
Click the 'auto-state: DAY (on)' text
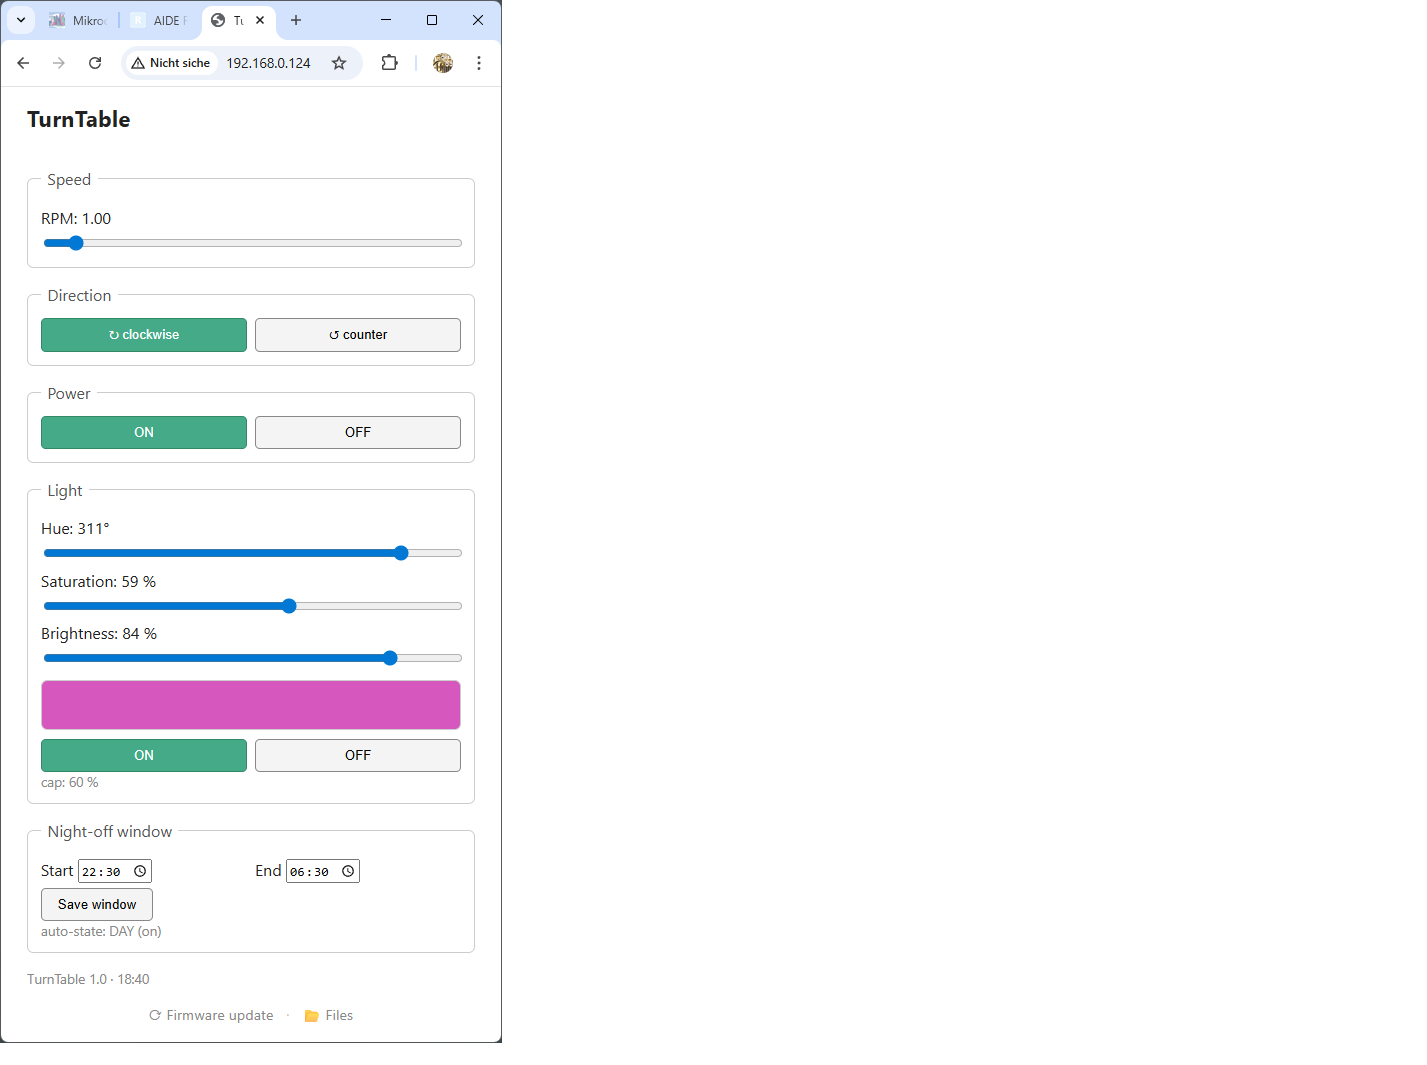click(101, 932)
